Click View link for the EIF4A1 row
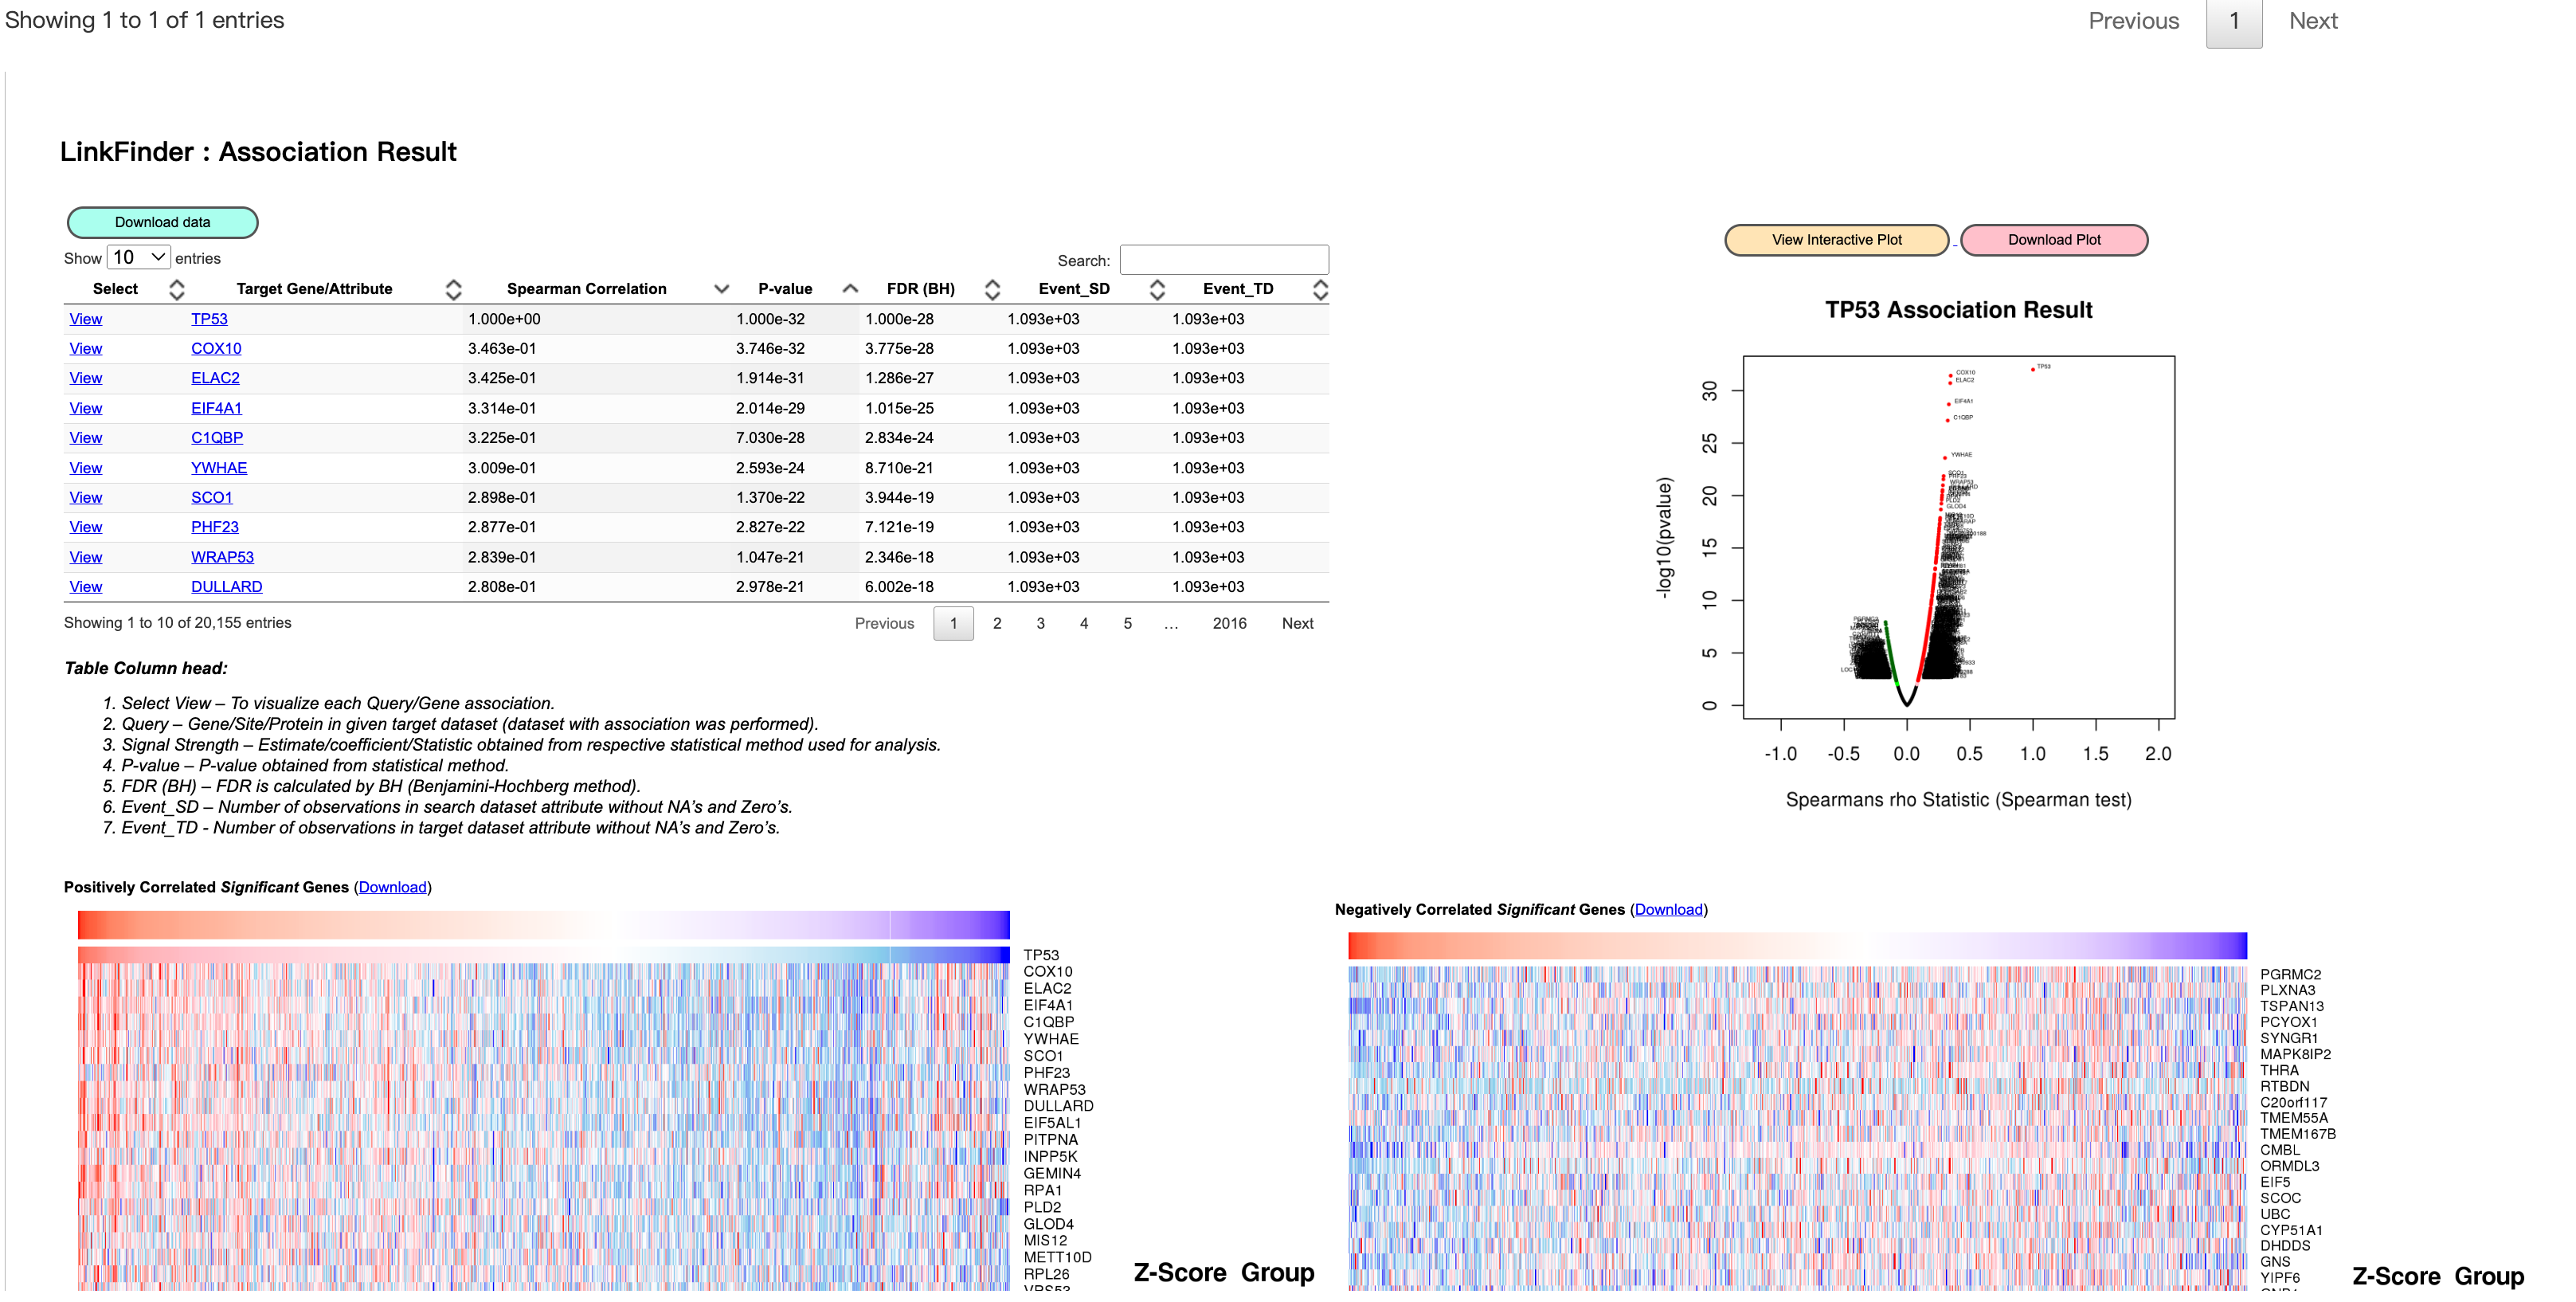This screenshot has height=1302, width=2576. point(86,408)
